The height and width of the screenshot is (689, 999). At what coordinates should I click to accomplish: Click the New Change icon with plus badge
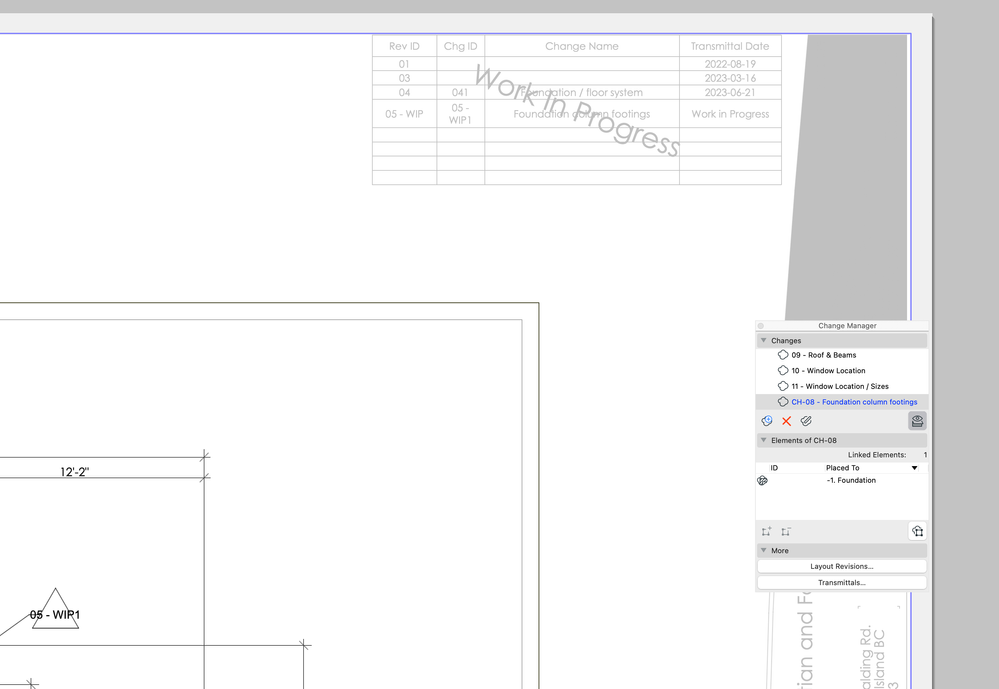coord(767,421)
